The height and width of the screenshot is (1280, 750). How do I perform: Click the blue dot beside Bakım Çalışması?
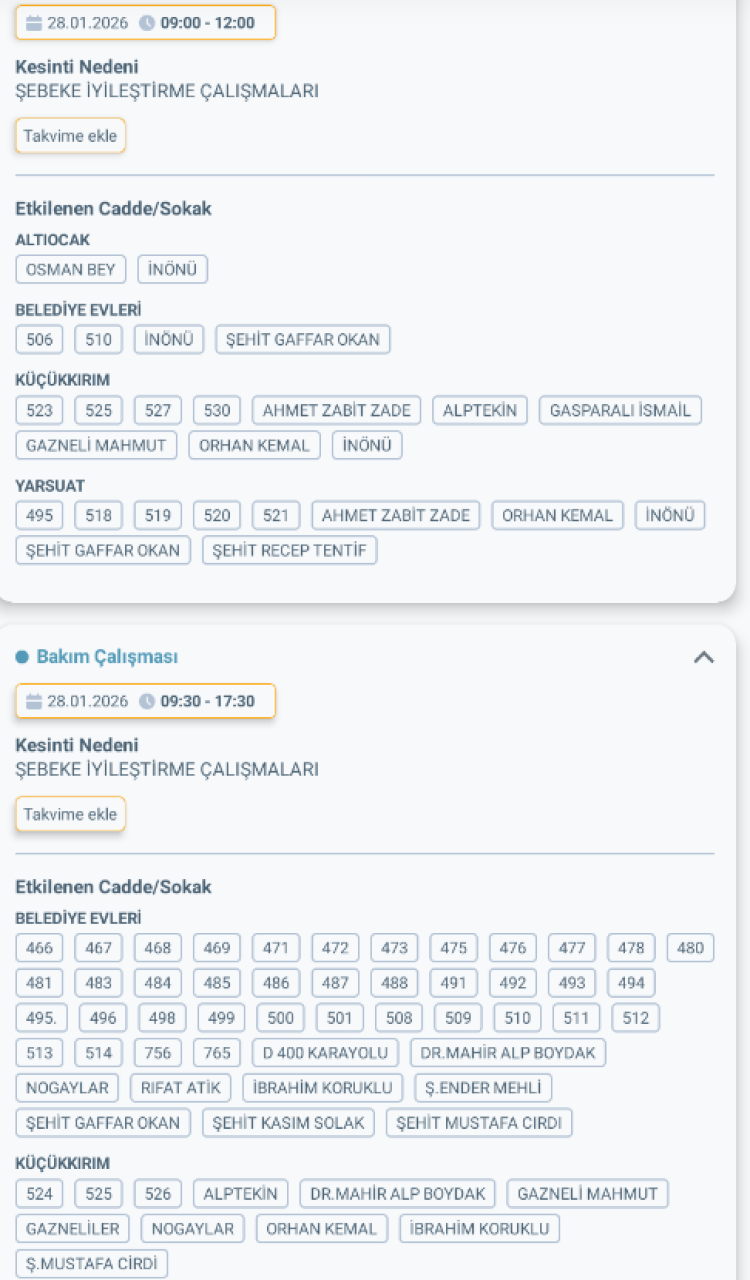(22, 657)
